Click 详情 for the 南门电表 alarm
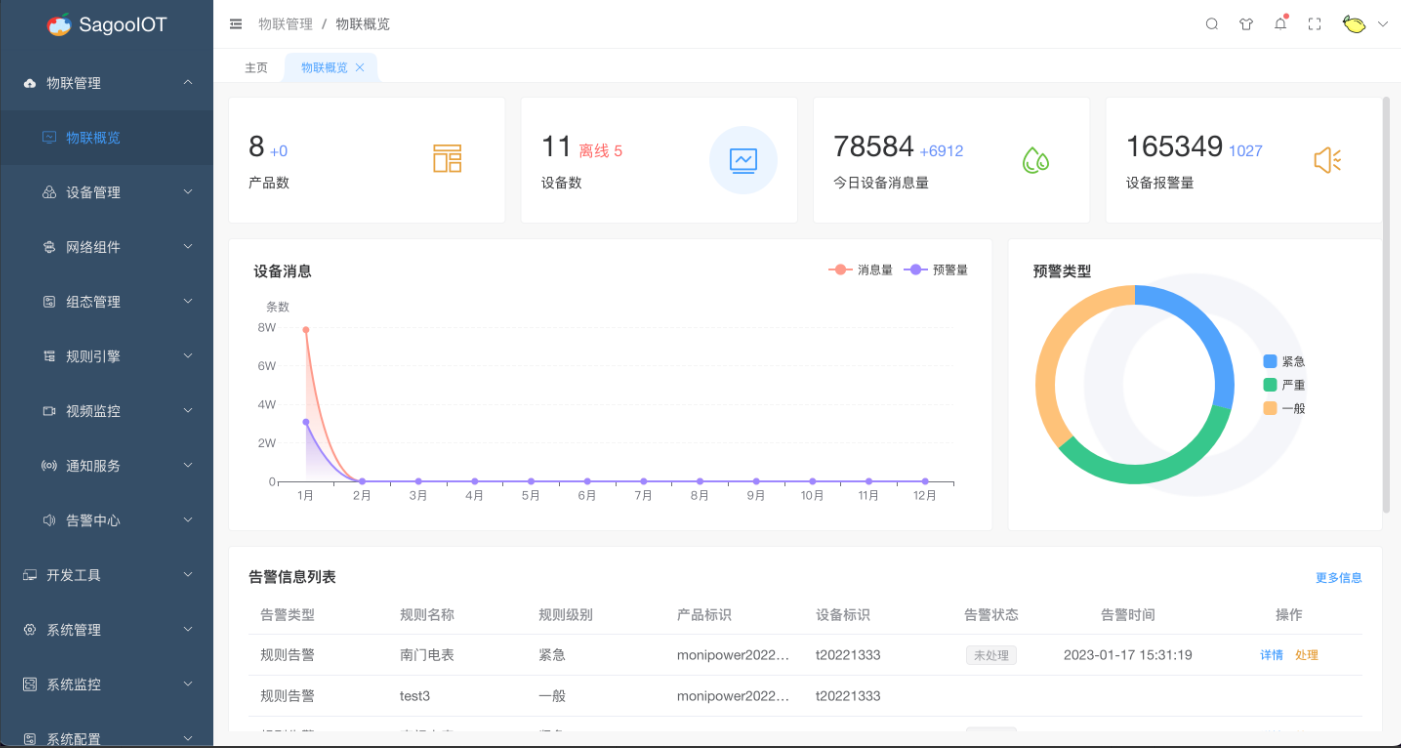This screenshot has width=1401, height=748. [x=1271, y=655]
